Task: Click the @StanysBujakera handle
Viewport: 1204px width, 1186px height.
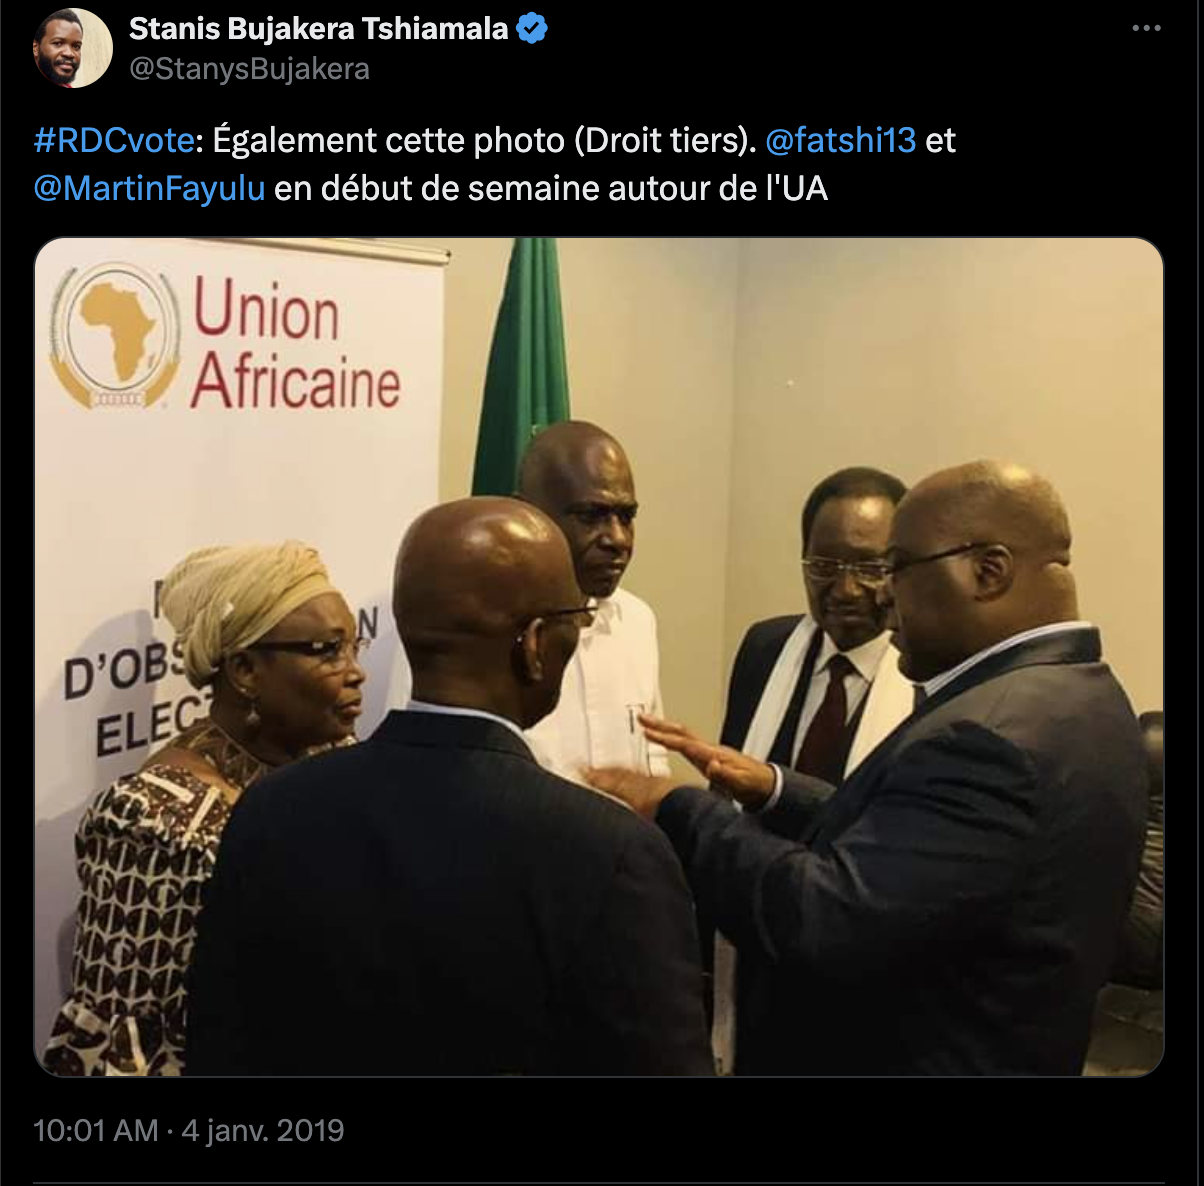Action: point(249,69)
